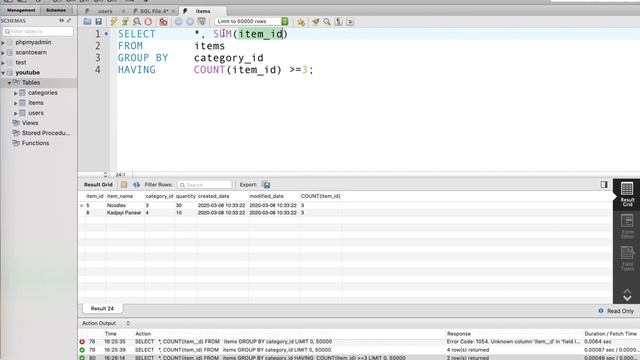
Task: Collapse the youtube schema
Action: [3, 73]
